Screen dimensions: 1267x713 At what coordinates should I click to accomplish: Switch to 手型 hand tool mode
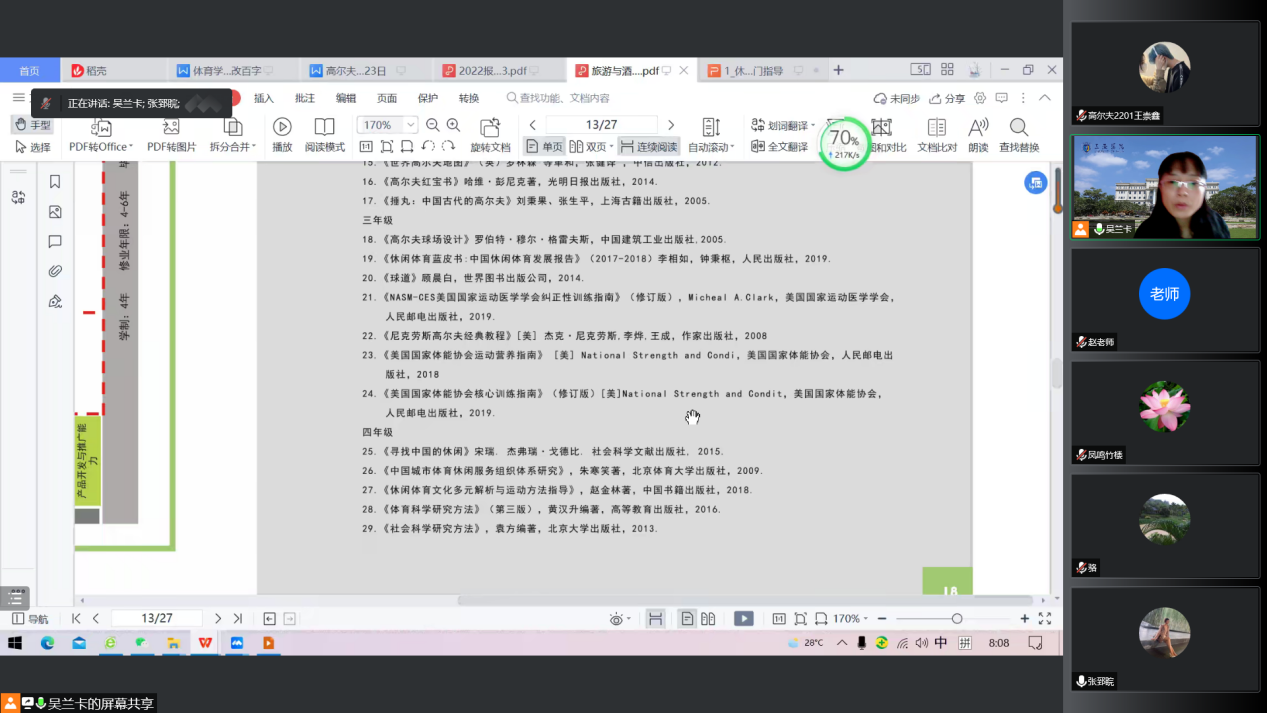(x=32, y=125)
